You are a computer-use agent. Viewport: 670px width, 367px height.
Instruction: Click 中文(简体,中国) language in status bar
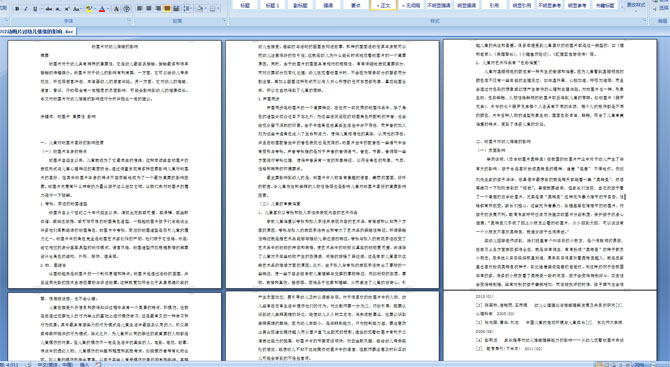tap(55, 364)
